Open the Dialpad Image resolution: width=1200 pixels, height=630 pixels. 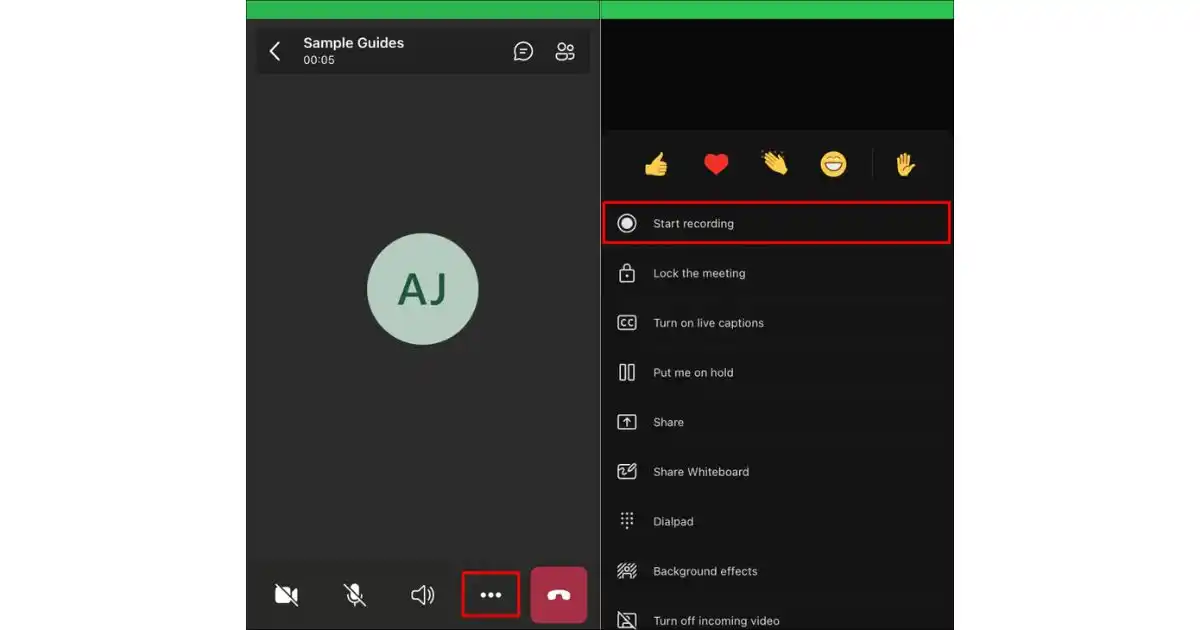(776, 521)
